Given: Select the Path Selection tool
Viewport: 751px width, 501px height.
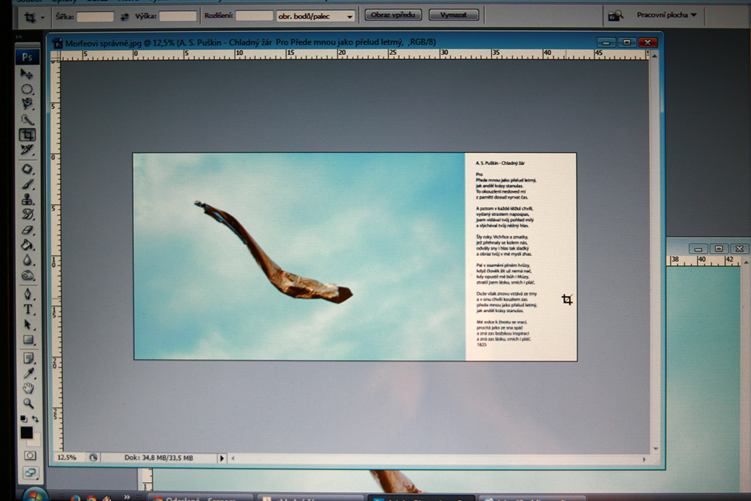Looking at the screenshot, I should point(27,325).
